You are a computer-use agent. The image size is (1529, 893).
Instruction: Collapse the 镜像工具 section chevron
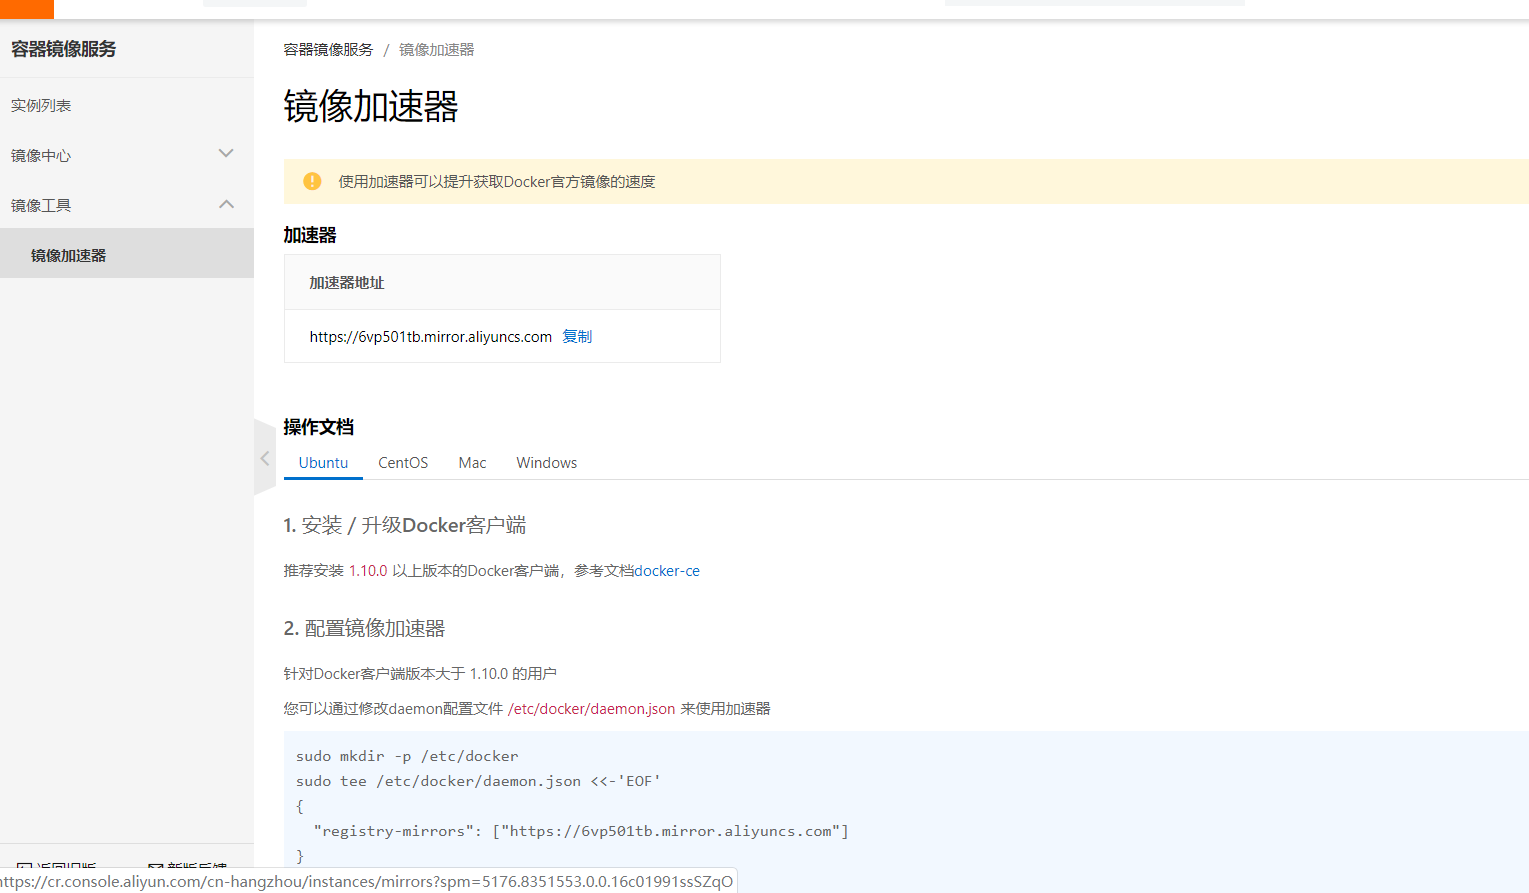click(227, 203)
